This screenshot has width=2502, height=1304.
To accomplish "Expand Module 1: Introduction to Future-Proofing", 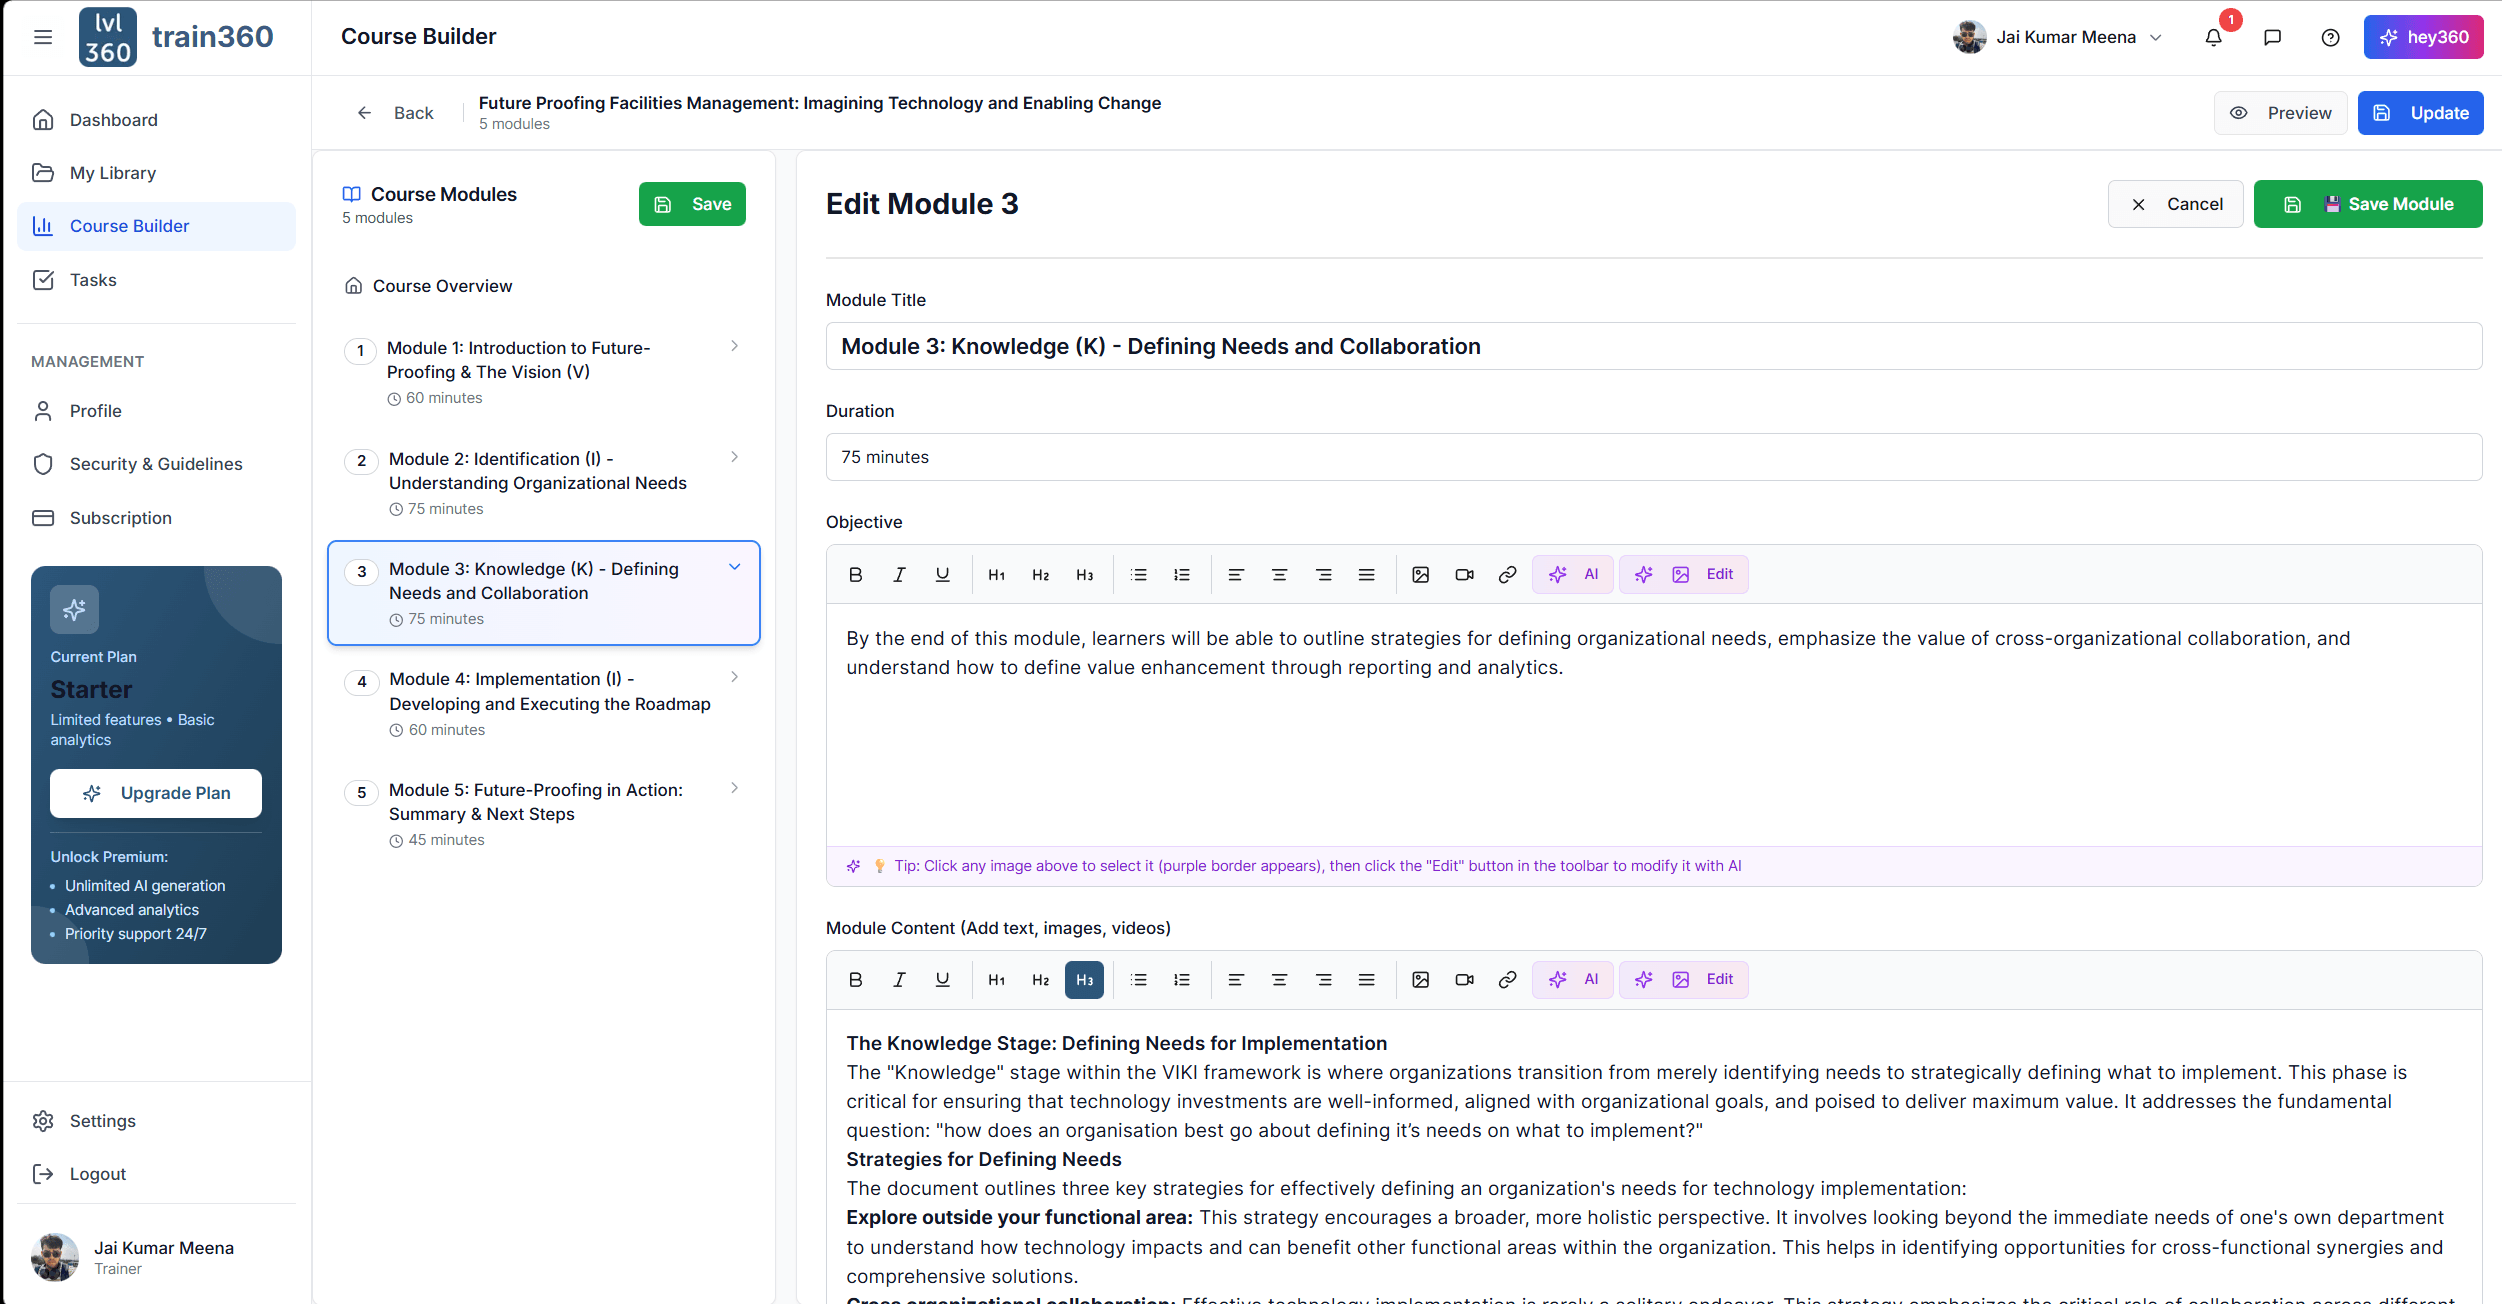I will [735, 346].
